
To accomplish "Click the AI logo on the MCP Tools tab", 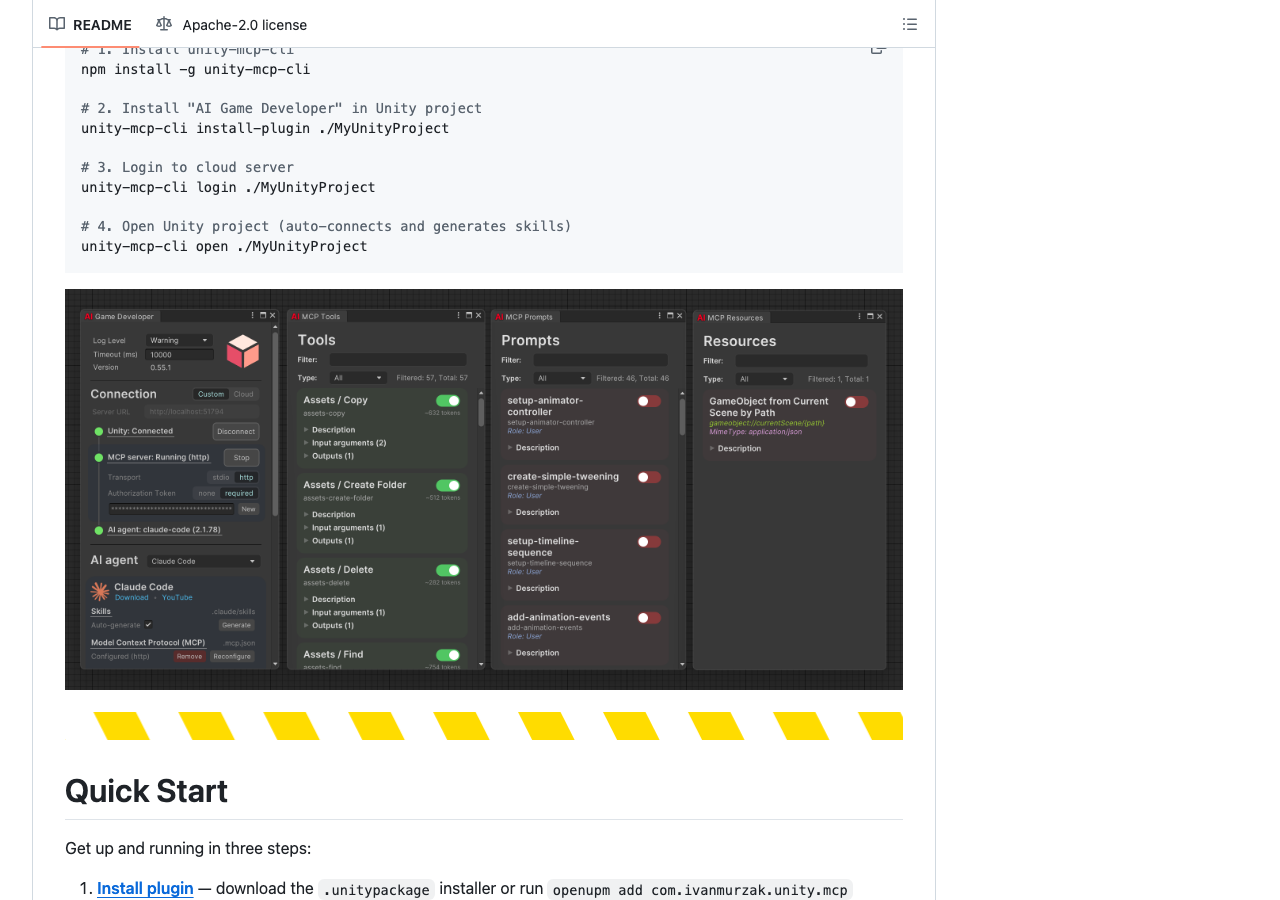I will point(296,316).
